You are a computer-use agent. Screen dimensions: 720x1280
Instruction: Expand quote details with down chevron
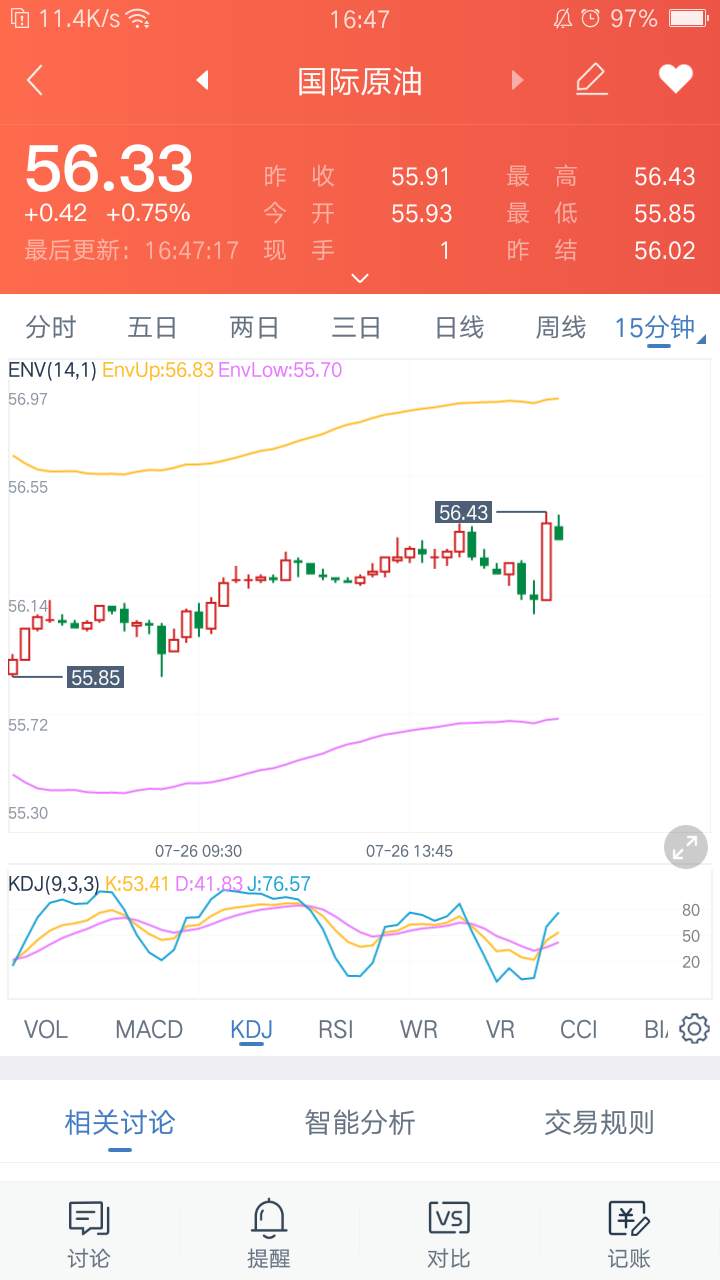point(361,278)
